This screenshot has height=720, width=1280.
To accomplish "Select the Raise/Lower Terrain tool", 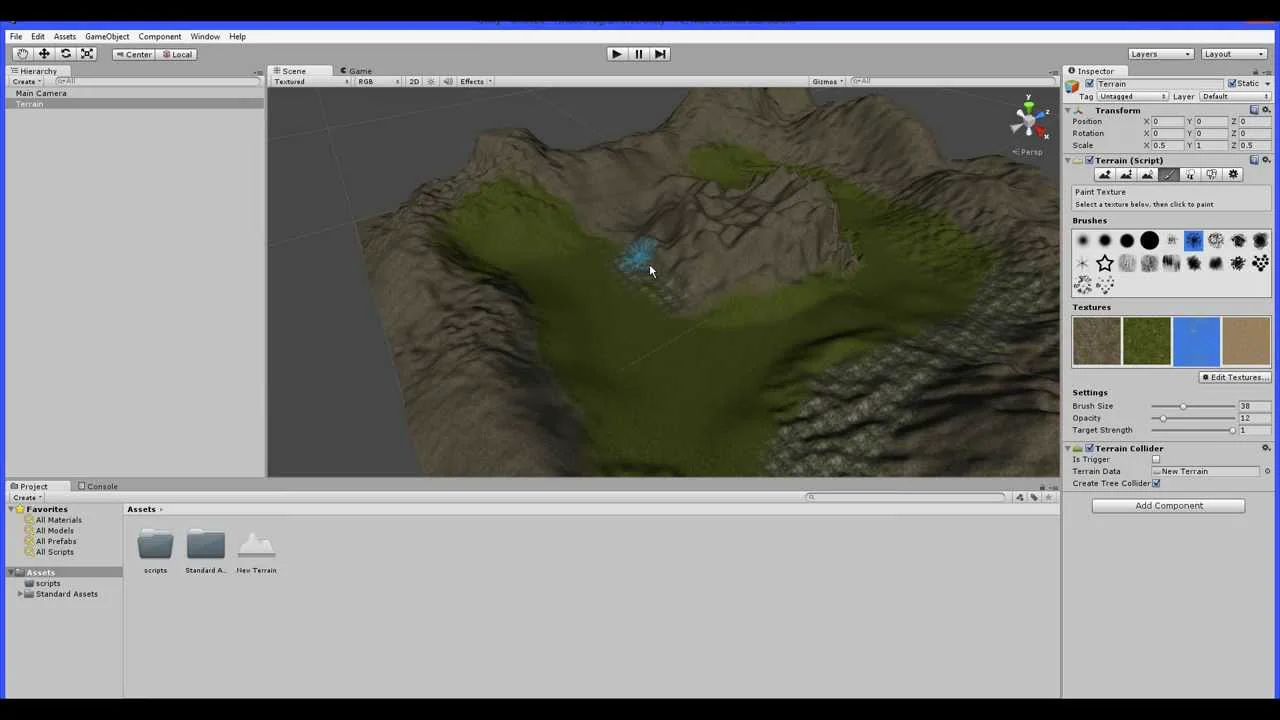I will (1104, 175).
